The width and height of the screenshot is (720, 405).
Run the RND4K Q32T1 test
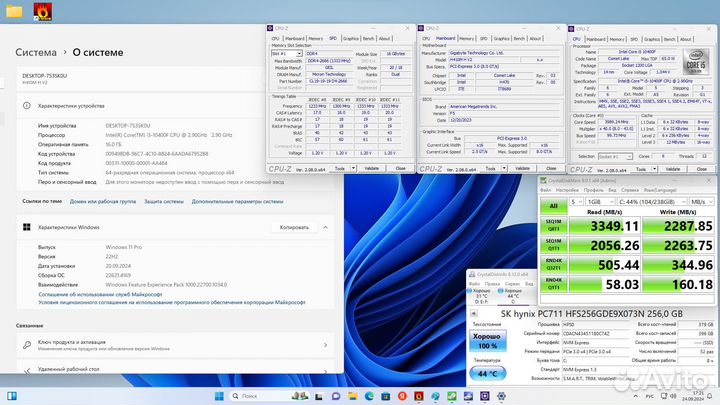point(553,264)
